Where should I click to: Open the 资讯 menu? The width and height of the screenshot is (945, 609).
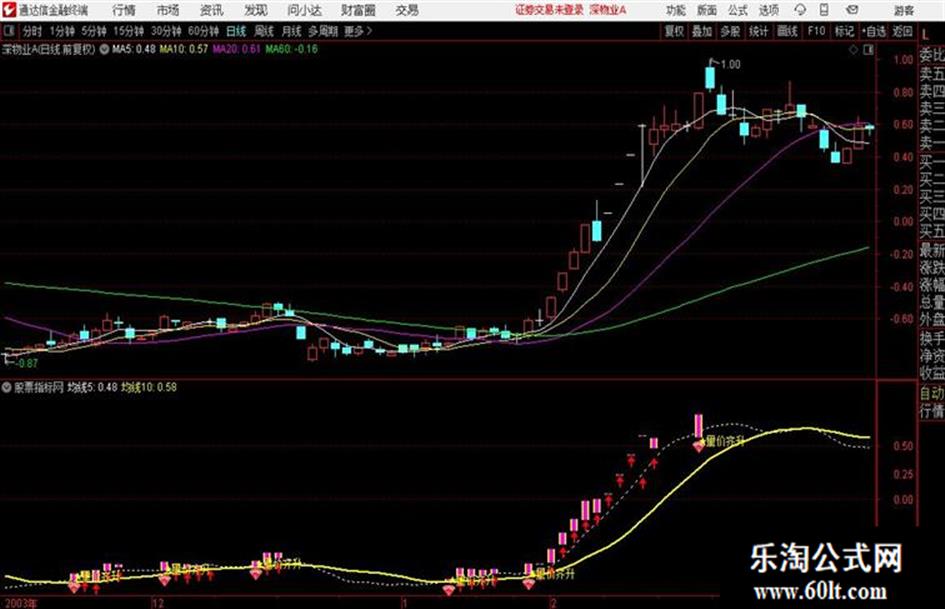(x=212, y=10)
